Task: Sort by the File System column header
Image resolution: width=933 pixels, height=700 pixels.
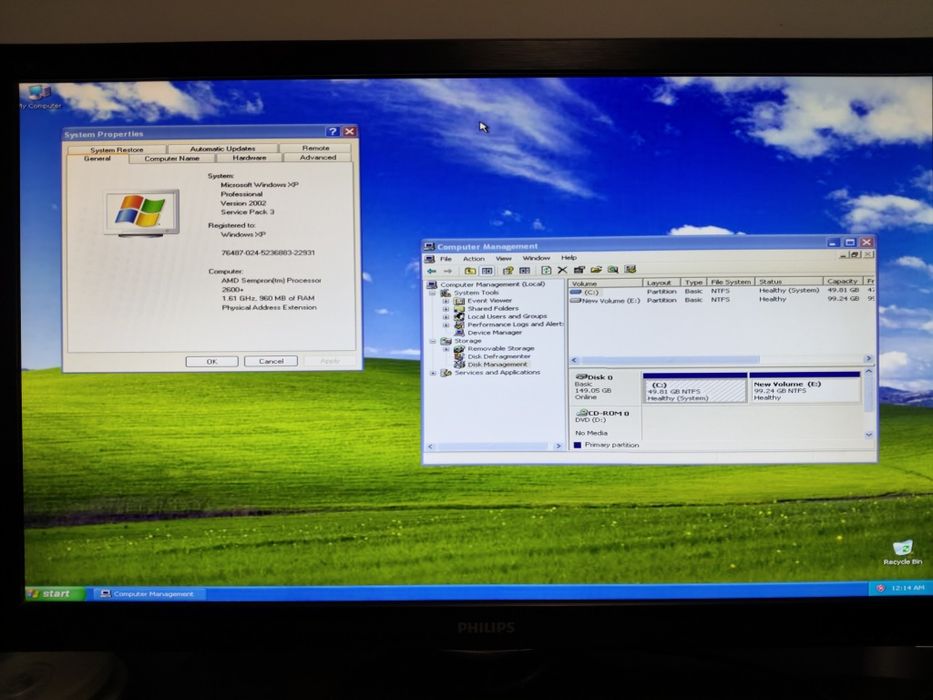Action: [x=731, y=282]
